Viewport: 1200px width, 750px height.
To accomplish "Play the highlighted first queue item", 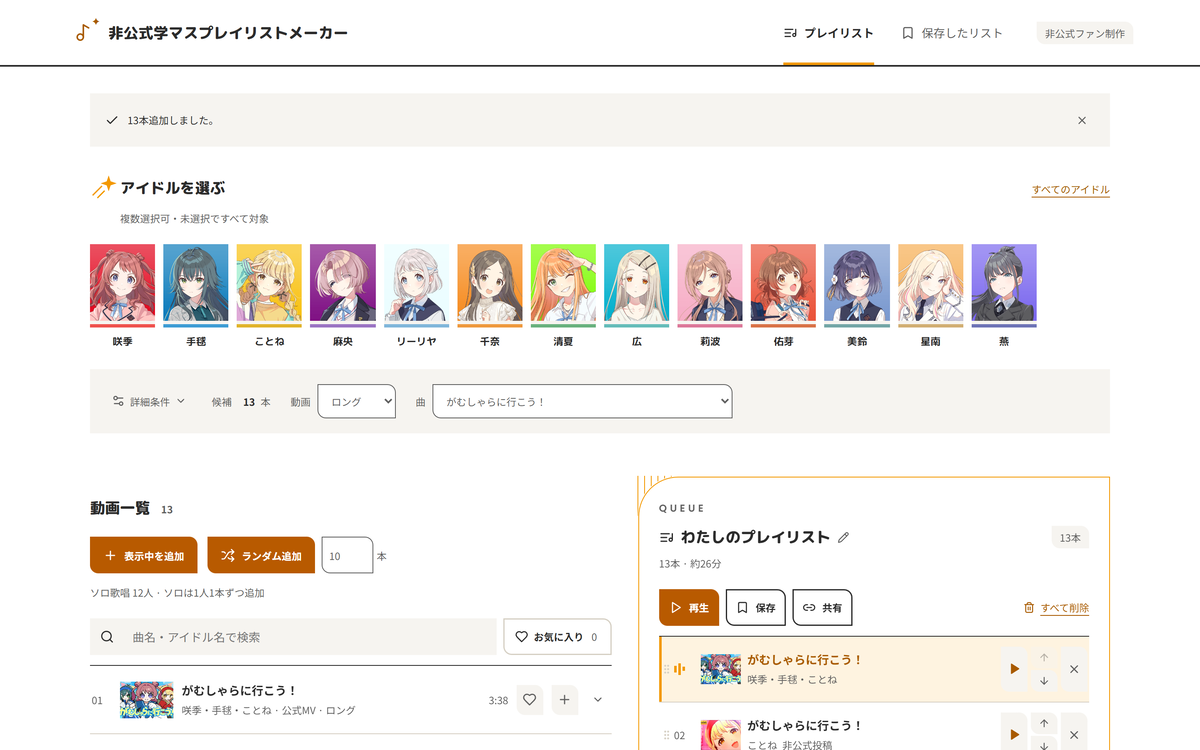I will tap(1014, 669).
